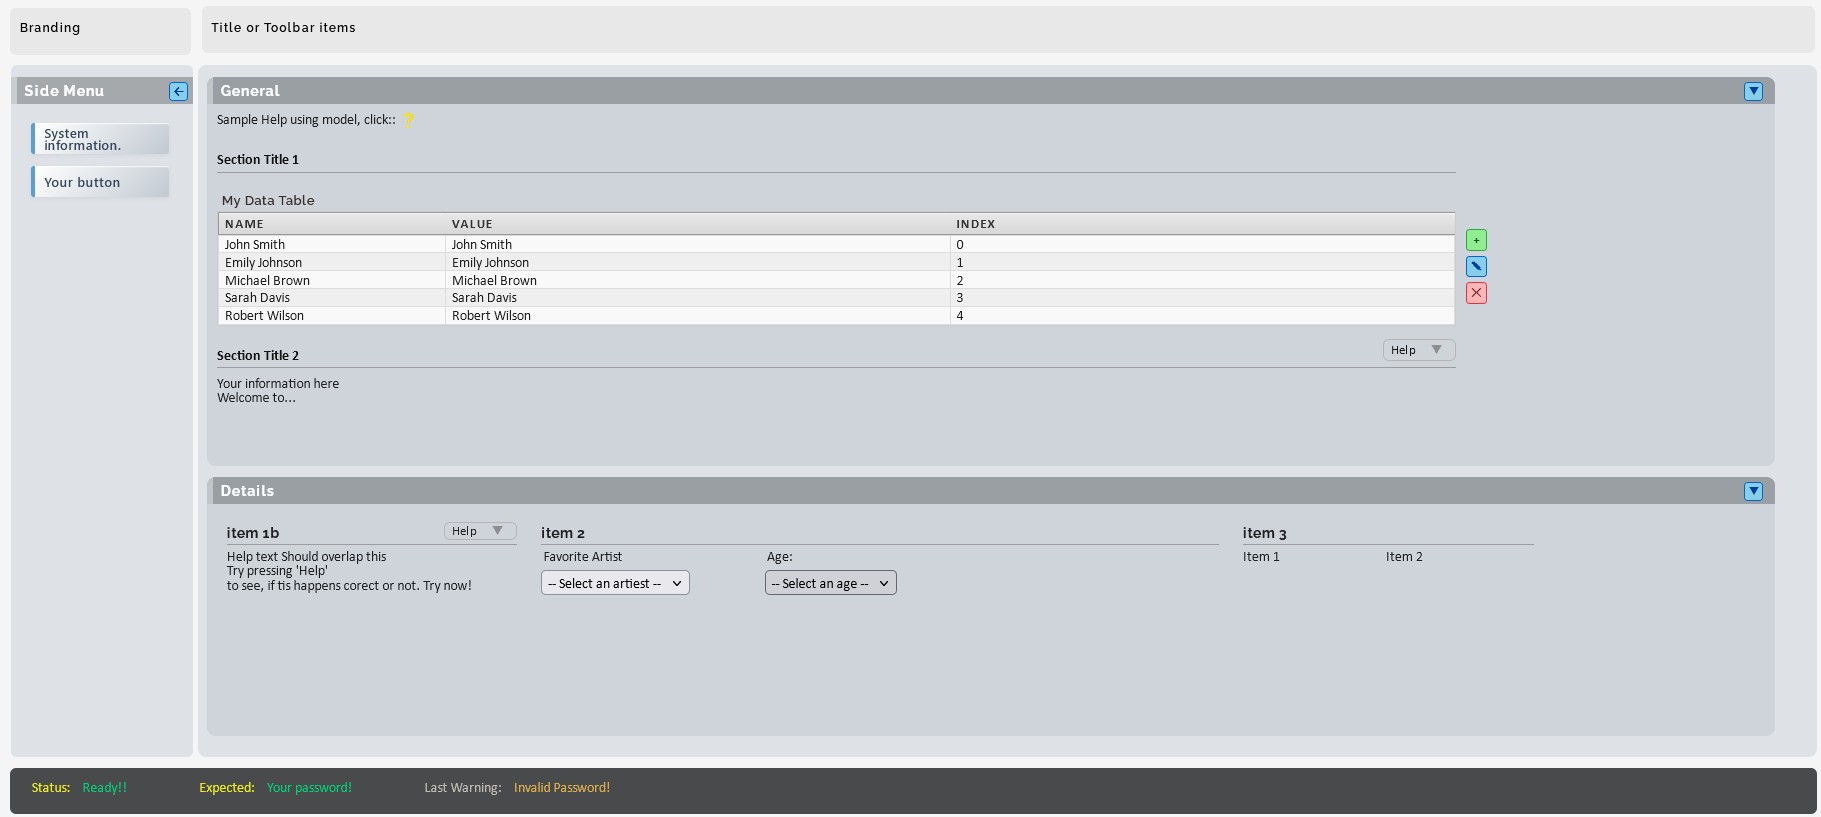
Task: Open the Help dropdown beside item 1b
Action: click(x=480, y=531)
